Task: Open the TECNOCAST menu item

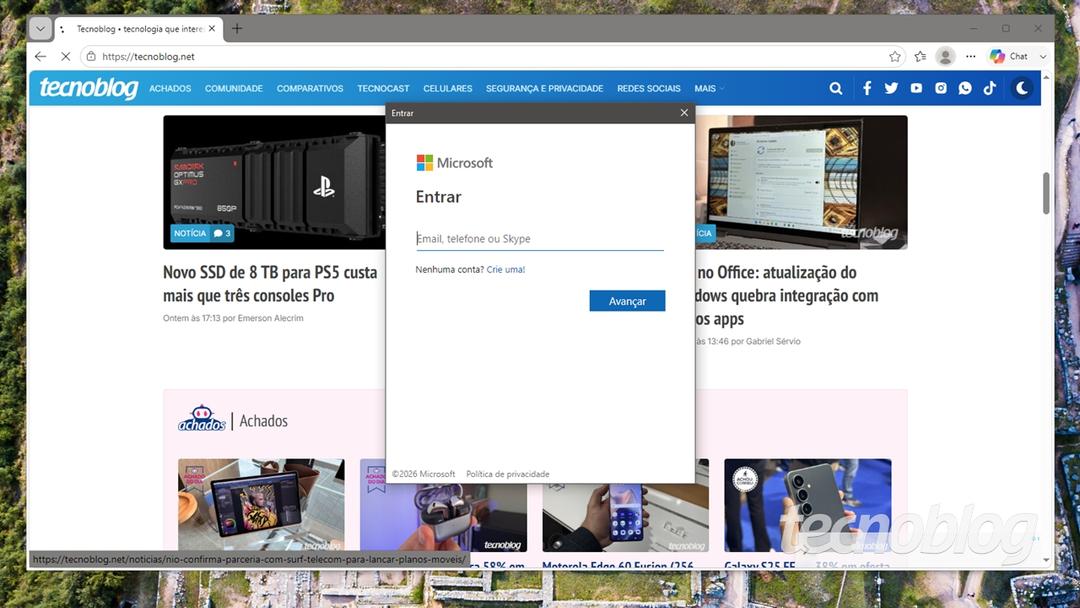Action: (x=383, y=89)
